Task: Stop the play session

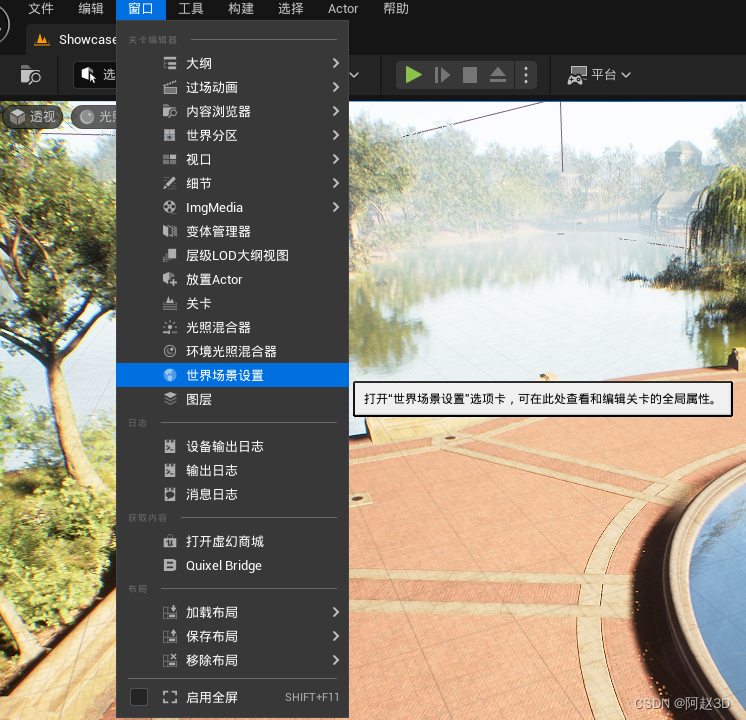Action: point(470,75)
